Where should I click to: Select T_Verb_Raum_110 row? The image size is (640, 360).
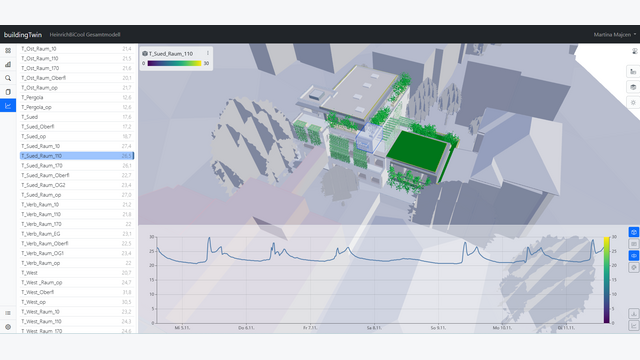pyautogui.click(x=77, y=214)
